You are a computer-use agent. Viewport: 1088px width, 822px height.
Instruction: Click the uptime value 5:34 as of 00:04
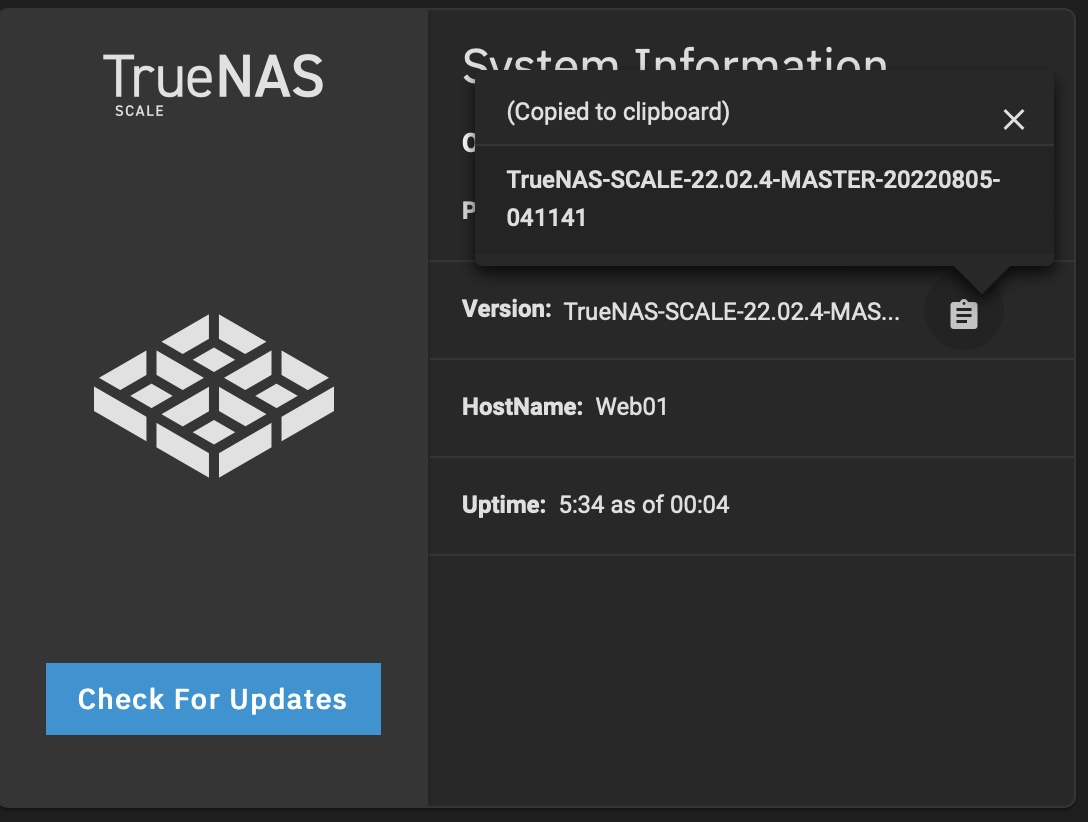pyautogui.click(x=644, y=504)
